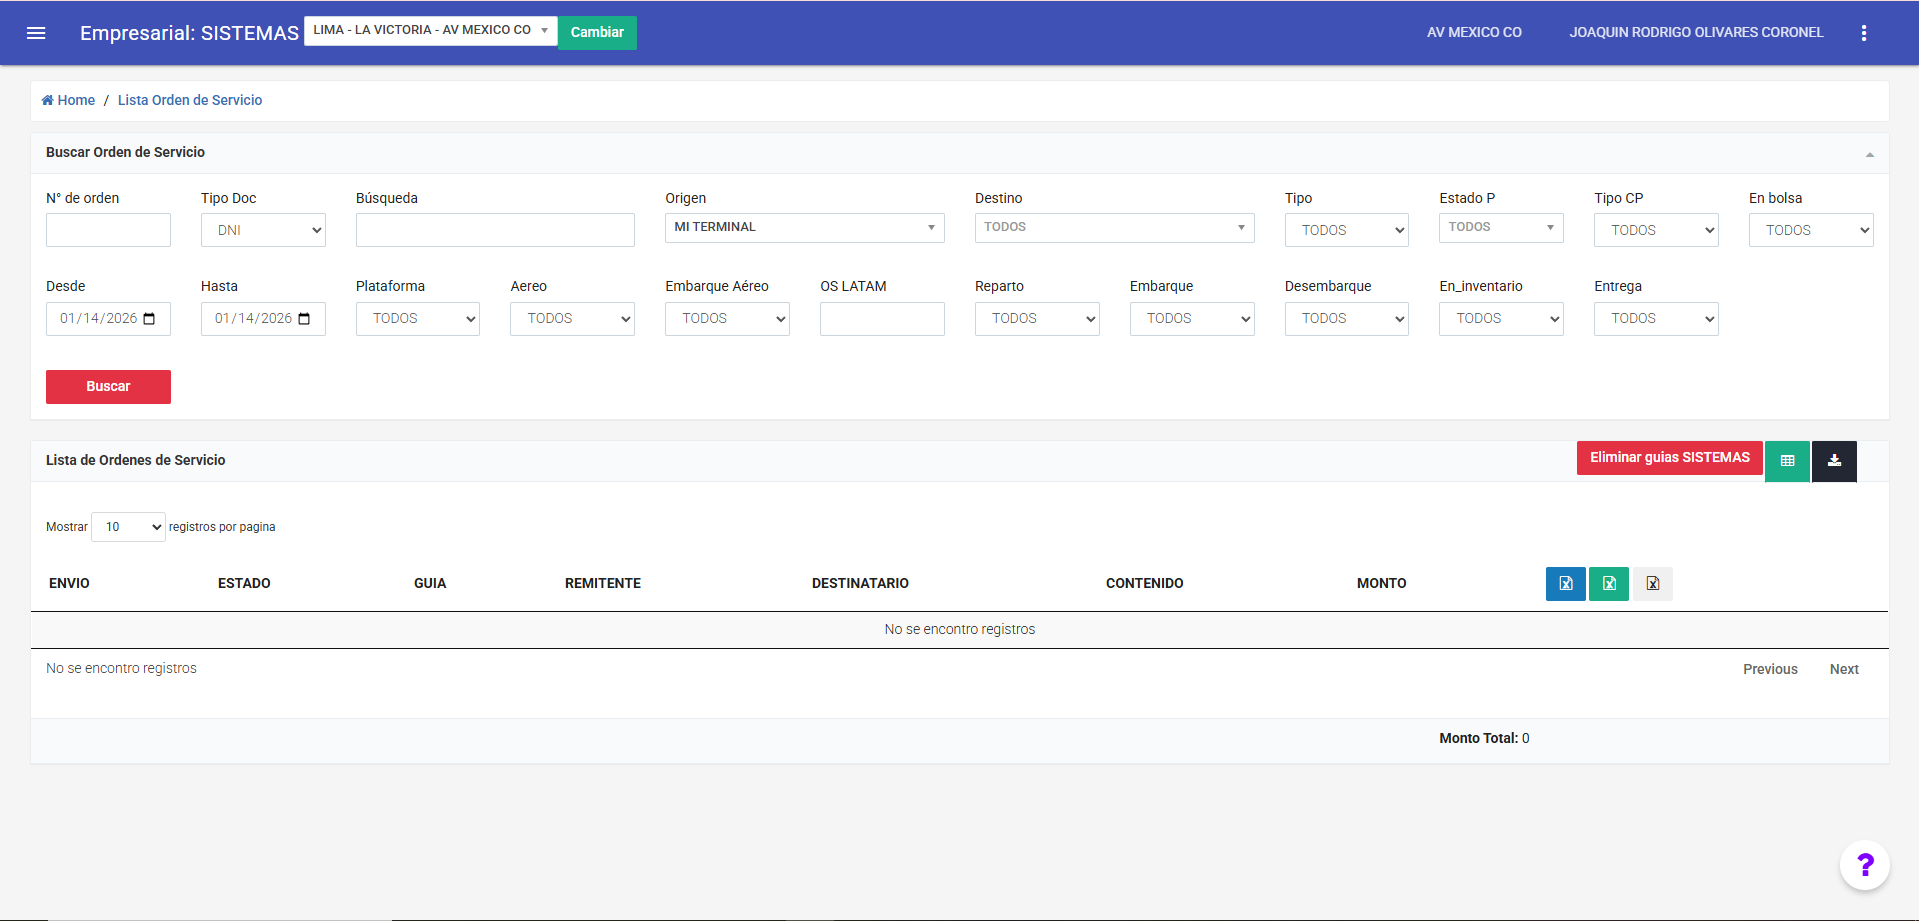The width and height of the screenshot is (1919, 921).
Task: Open the purple question mark help button
Action: point(1864,865)
